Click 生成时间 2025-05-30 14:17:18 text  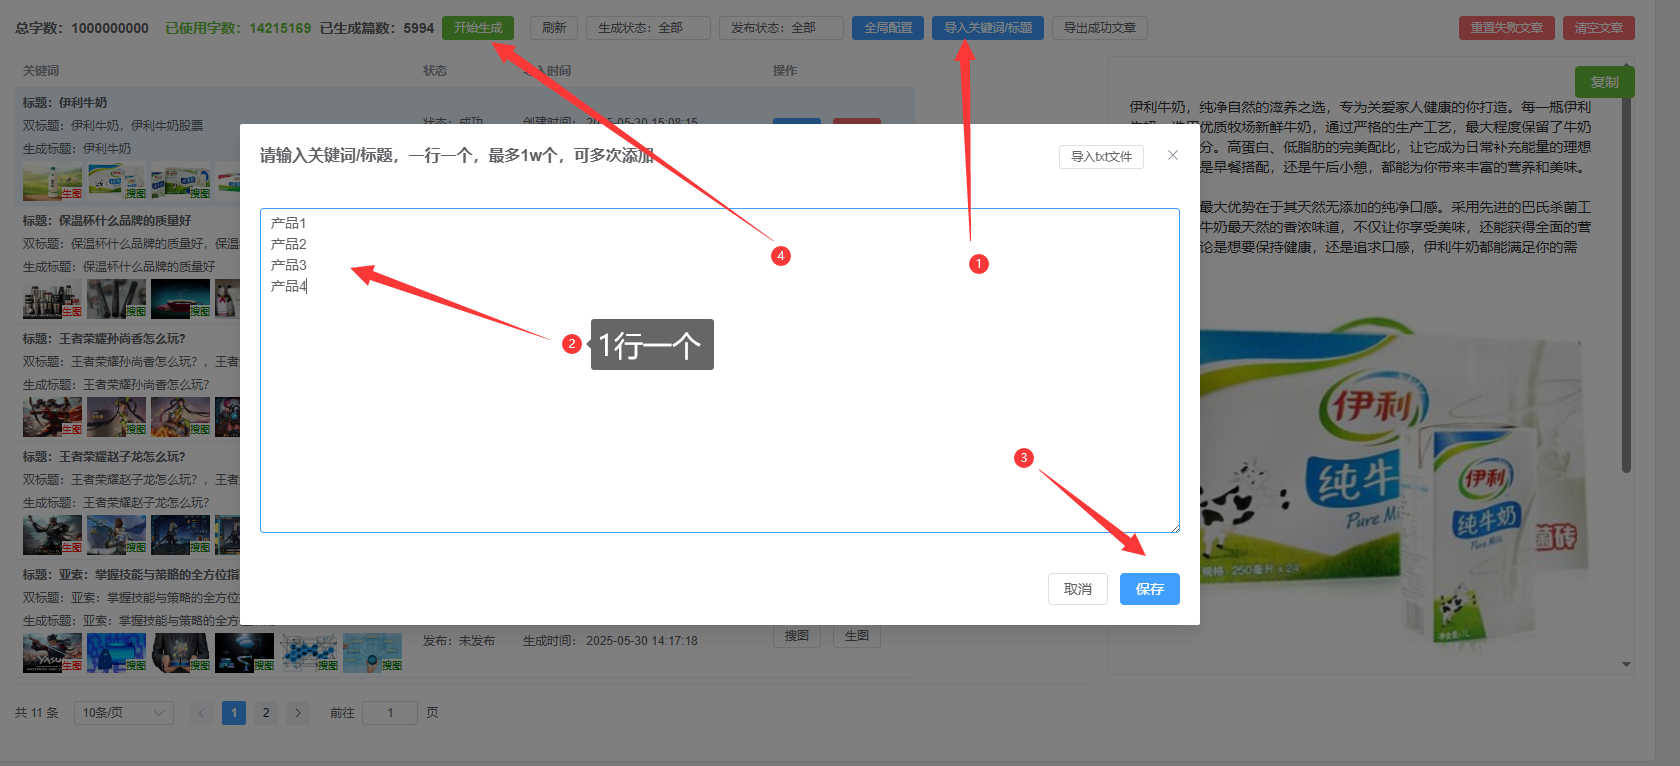(x=610, y=641)
